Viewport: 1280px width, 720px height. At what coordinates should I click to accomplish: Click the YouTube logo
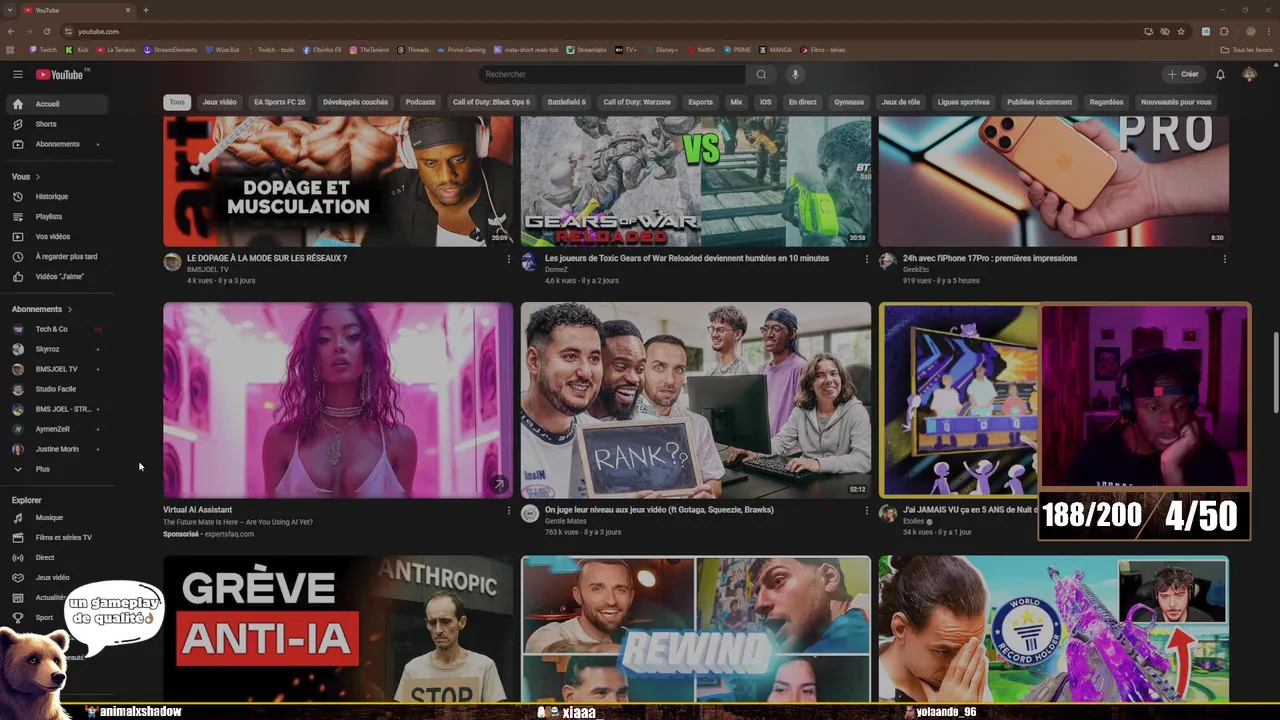[62, 74]
